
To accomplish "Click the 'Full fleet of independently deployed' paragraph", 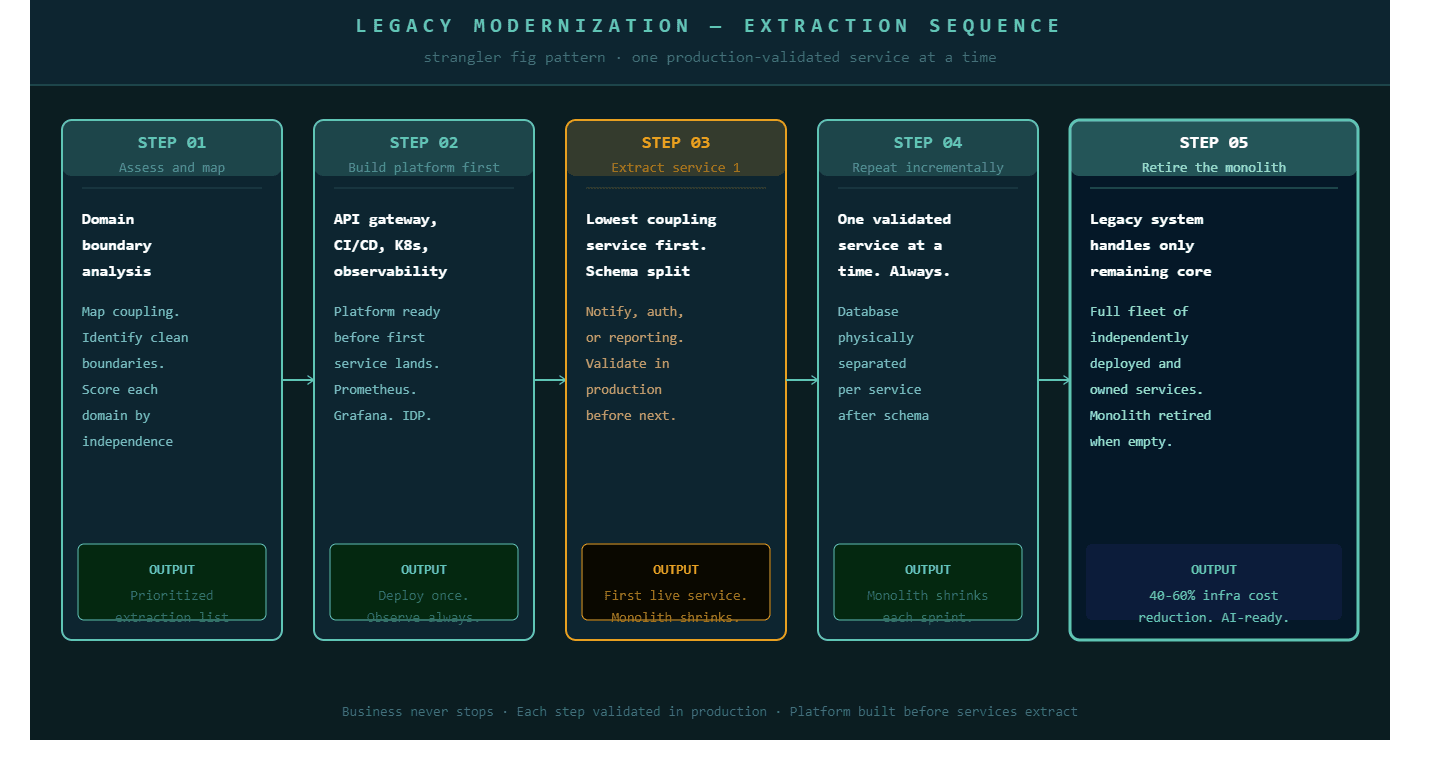I will click(x=1150, y=376).
